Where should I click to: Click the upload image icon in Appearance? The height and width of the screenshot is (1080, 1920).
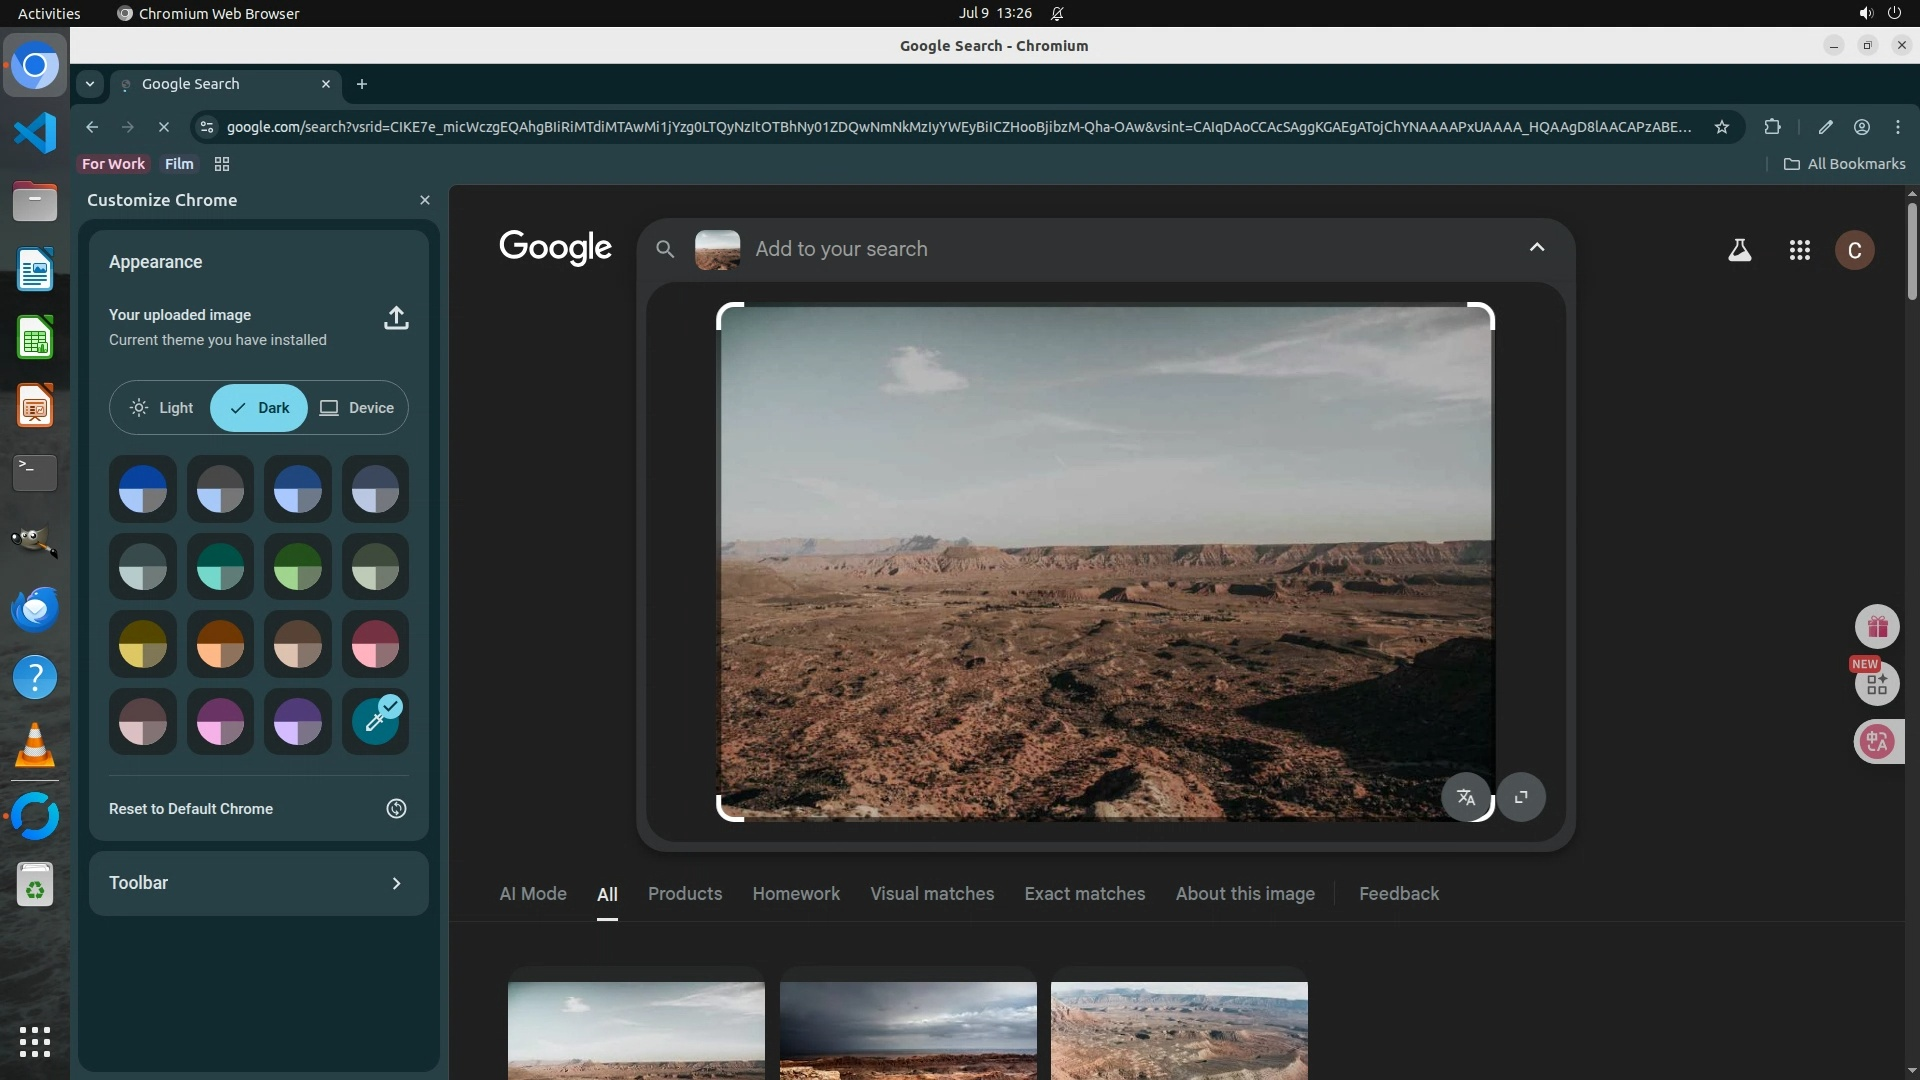click(396, 318)
